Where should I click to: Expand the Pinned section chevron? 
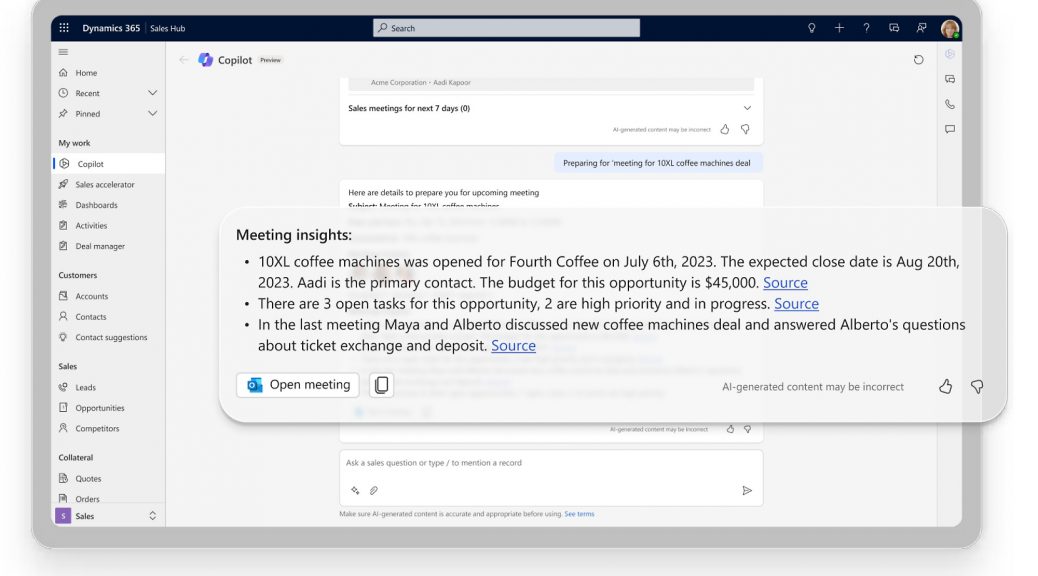click(x=152, y=113)
